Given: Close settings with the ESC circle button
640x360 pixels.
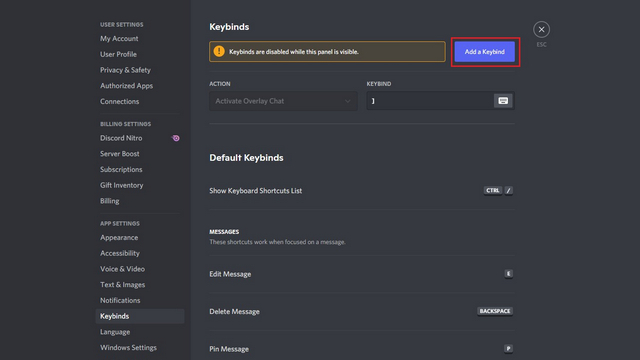Looking at the screenshot, I should click(x=541, y=29).
